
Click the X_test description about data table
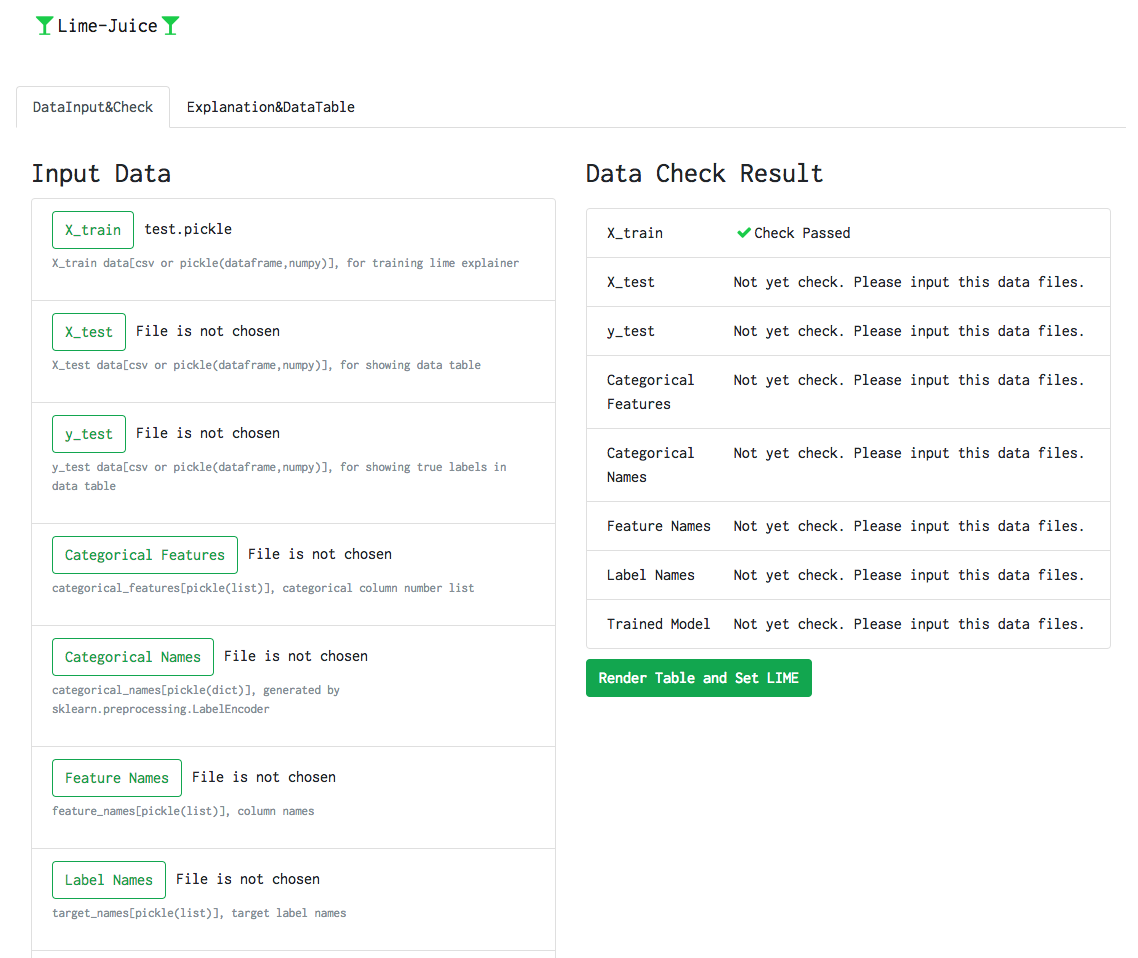266,365
